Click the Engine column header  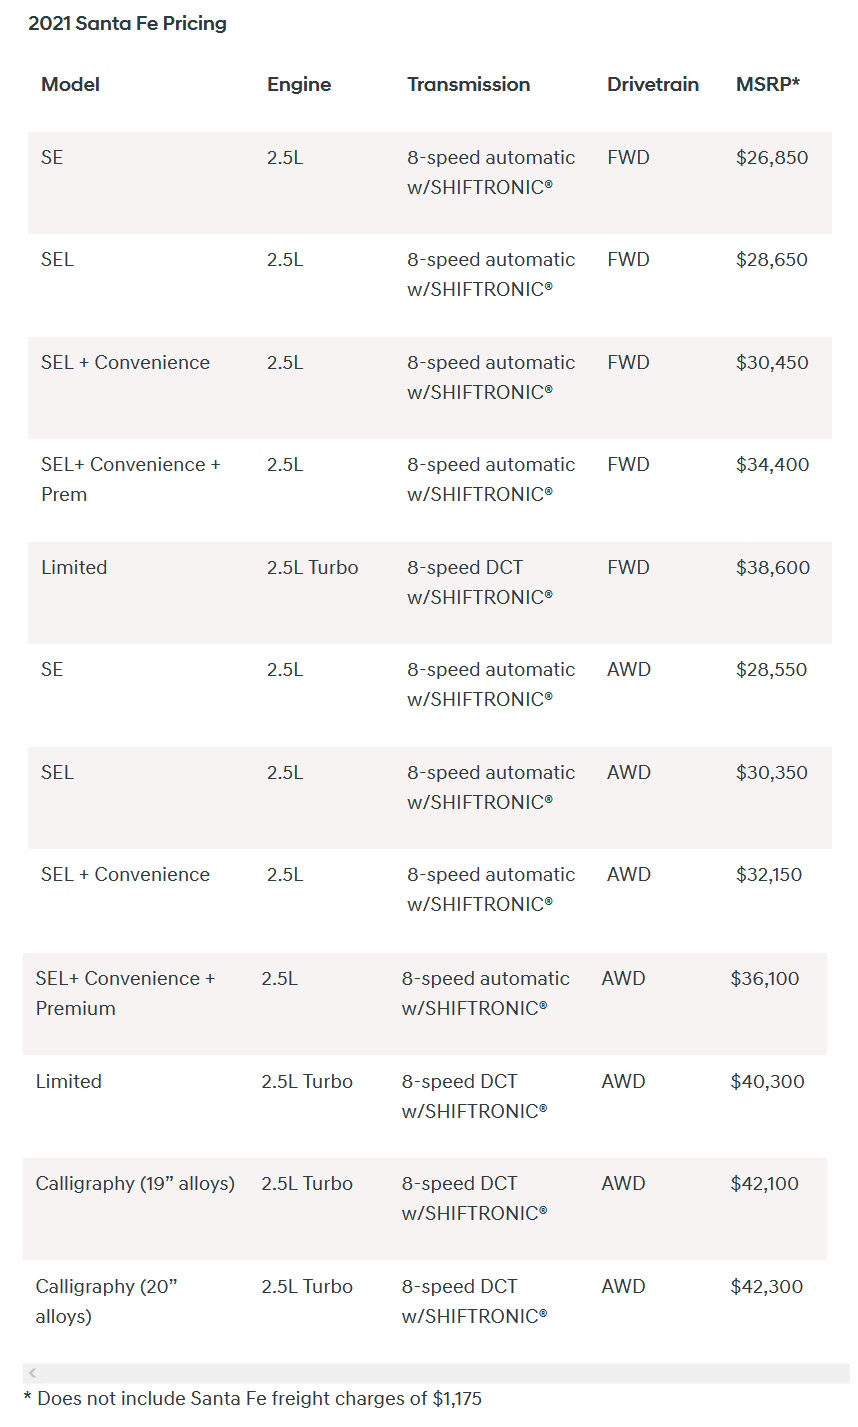[298, 84]
